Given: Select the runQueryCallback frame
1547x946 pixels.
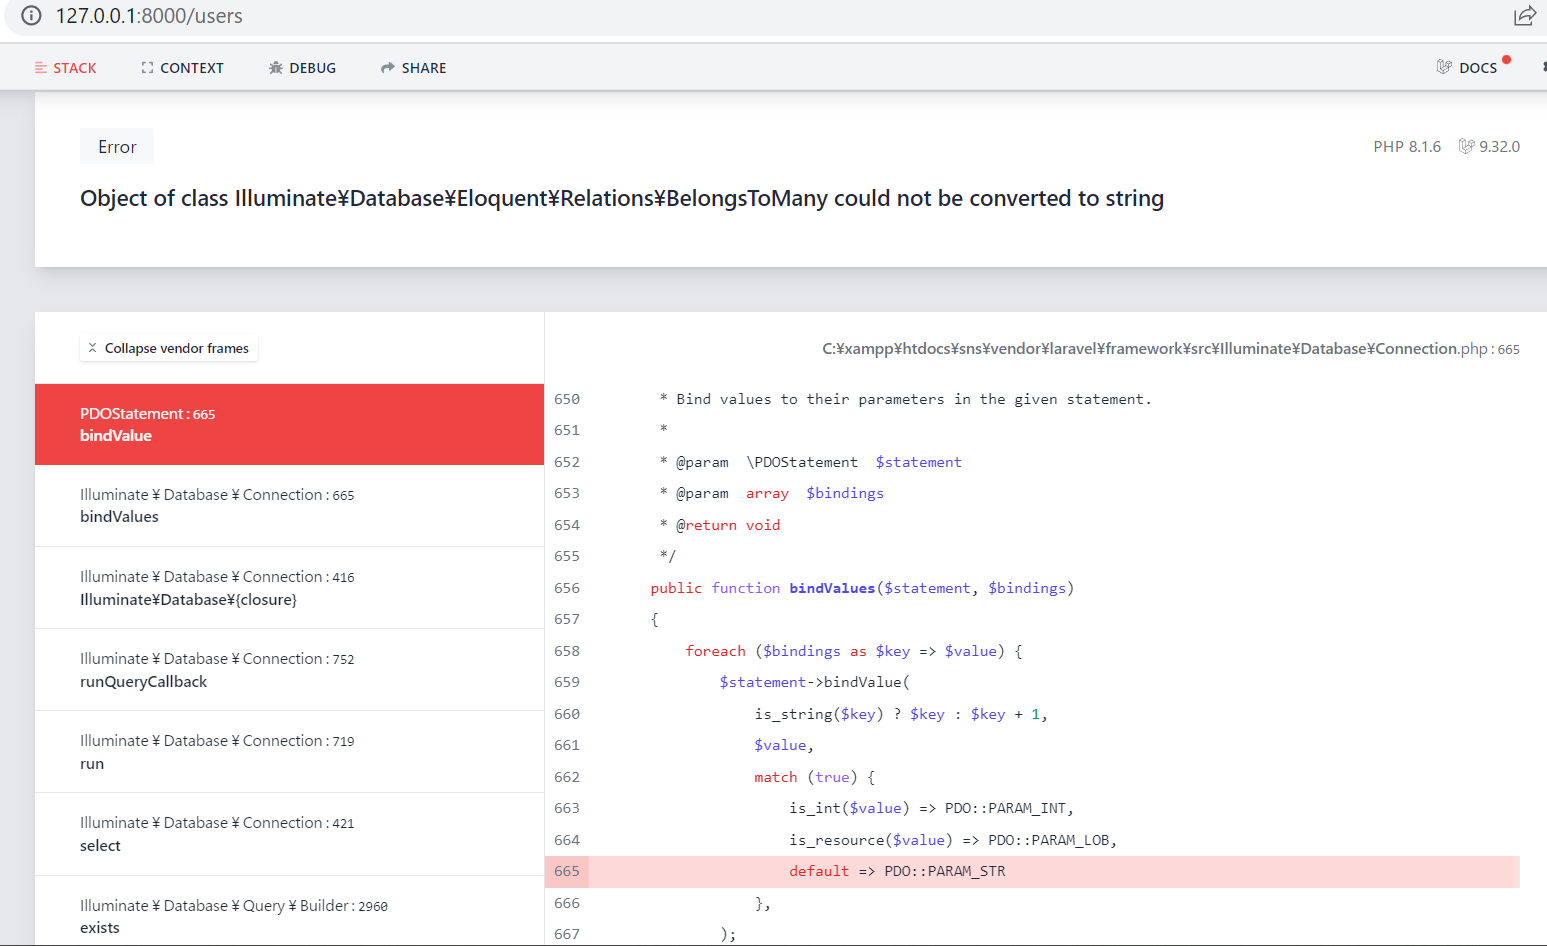Looking at the screenshot, I should [289, 670].
